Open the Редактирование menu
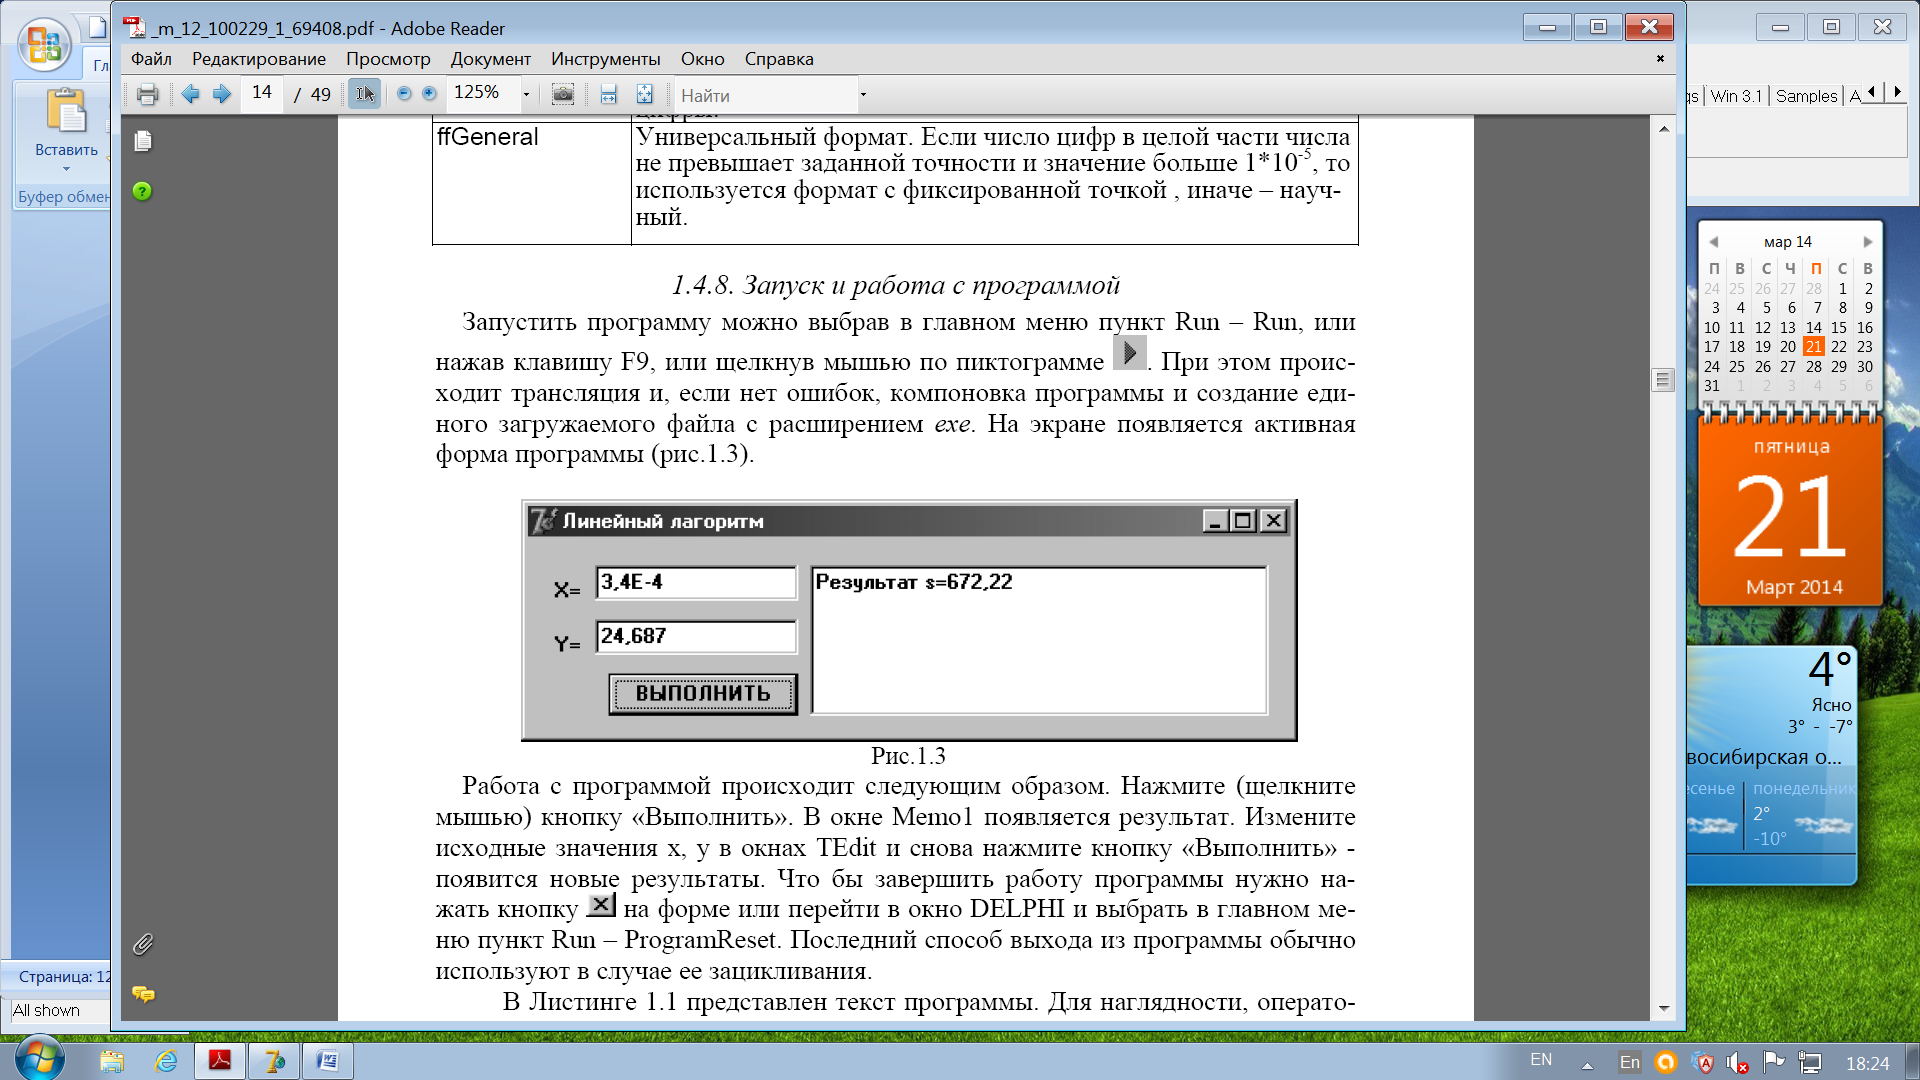The image size is (1920, 1080). pyautogui.click(x=259, y=59)
